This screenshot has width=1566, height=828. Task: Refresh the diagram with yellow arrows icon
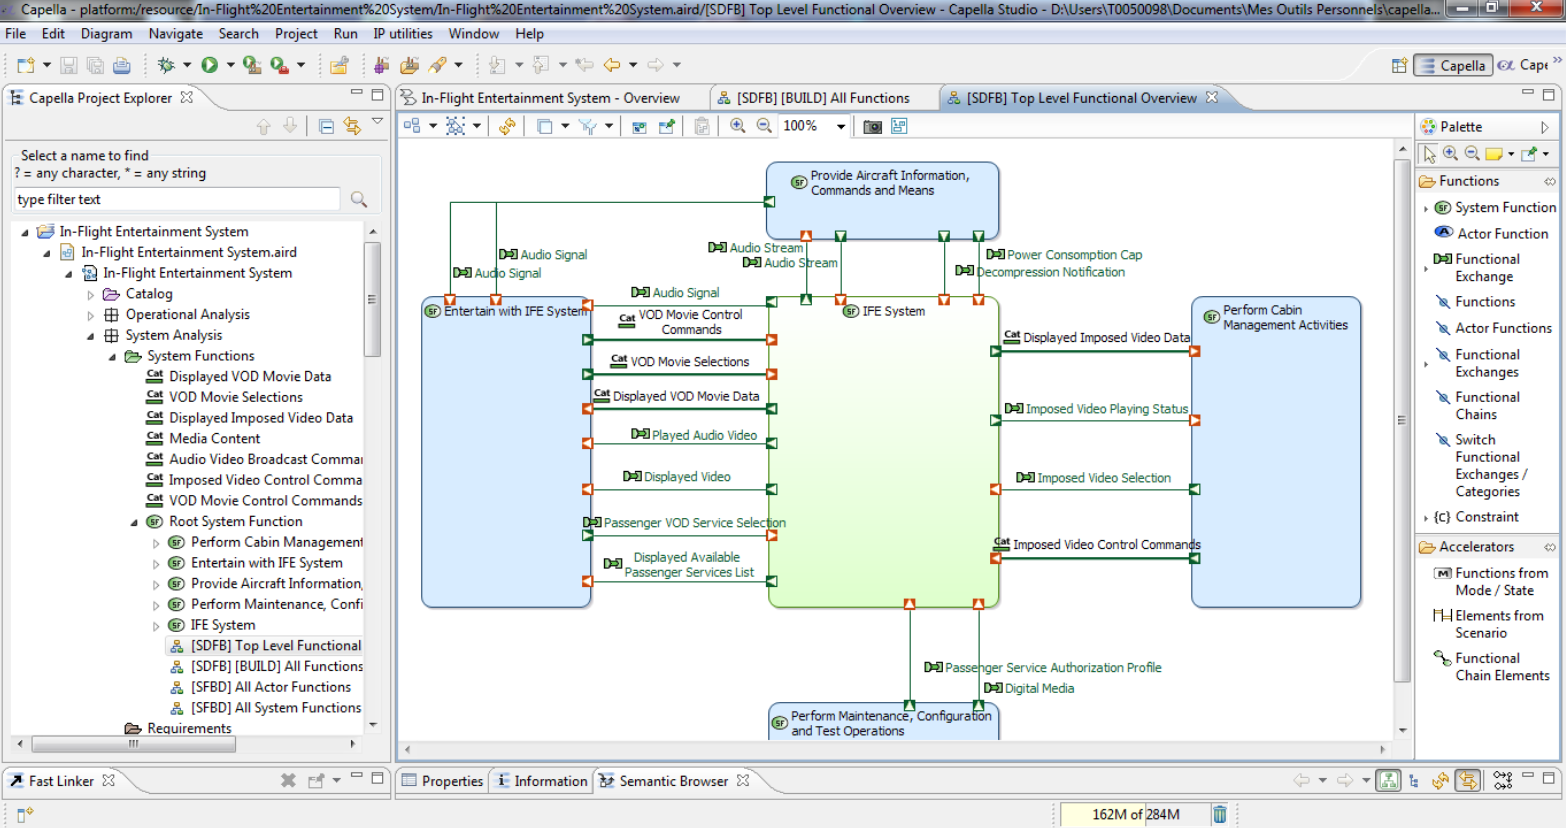[x=508, y=126]
